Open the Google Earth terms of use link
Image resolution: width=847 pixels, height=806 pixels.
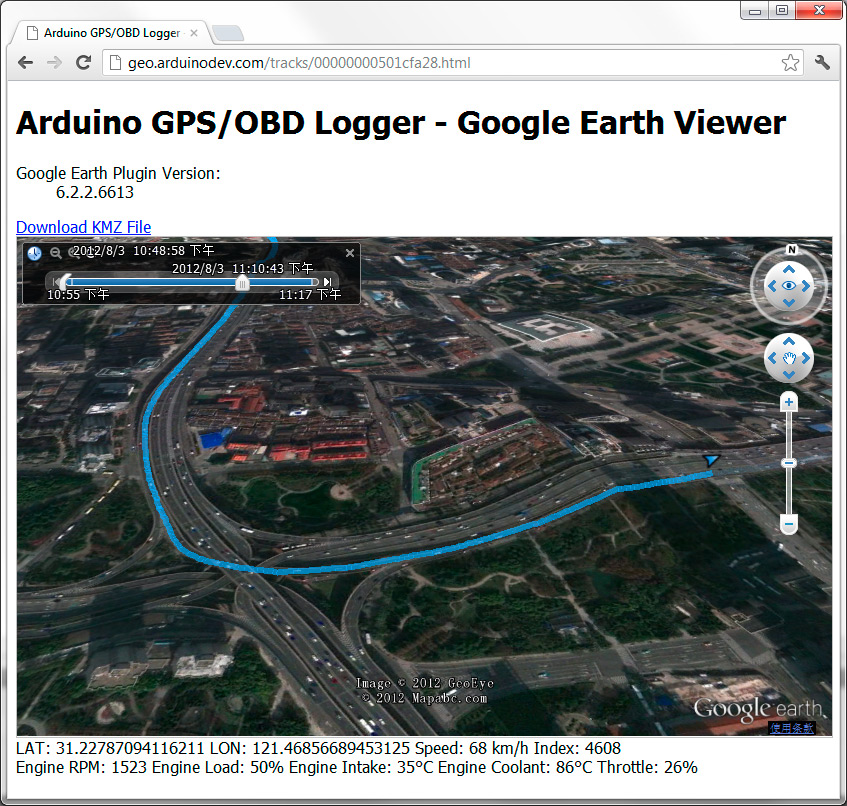coord(791,728)
